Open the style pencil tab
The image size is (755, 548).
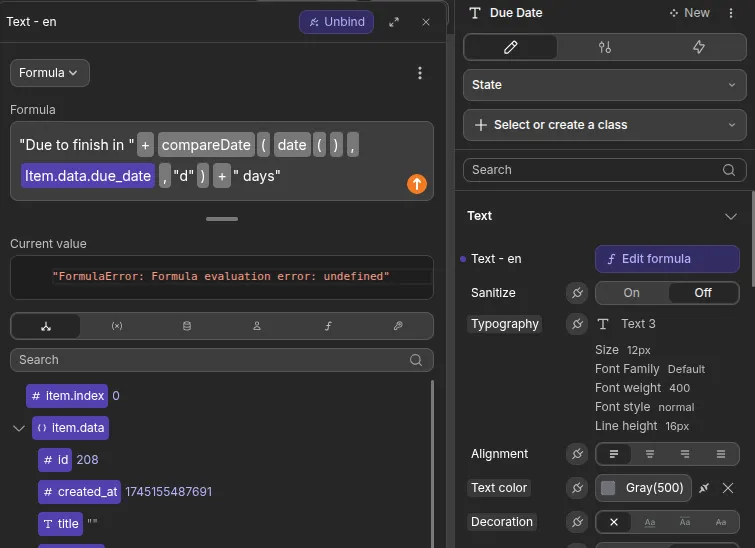(x=510, y=47)
